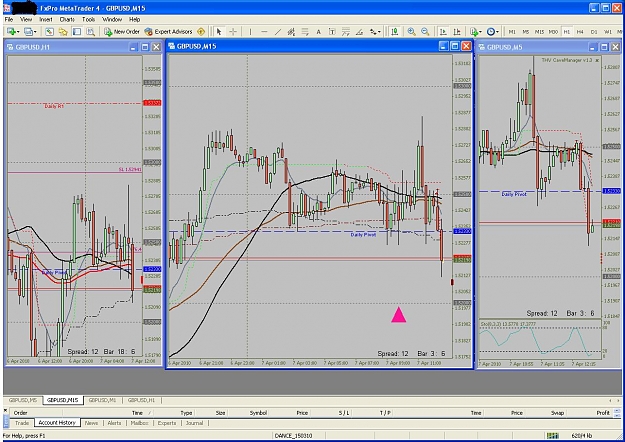Click the yellow diamond icon beside Expert Advisors
This screenshot has height=442, width=625.
click(201, 31)
